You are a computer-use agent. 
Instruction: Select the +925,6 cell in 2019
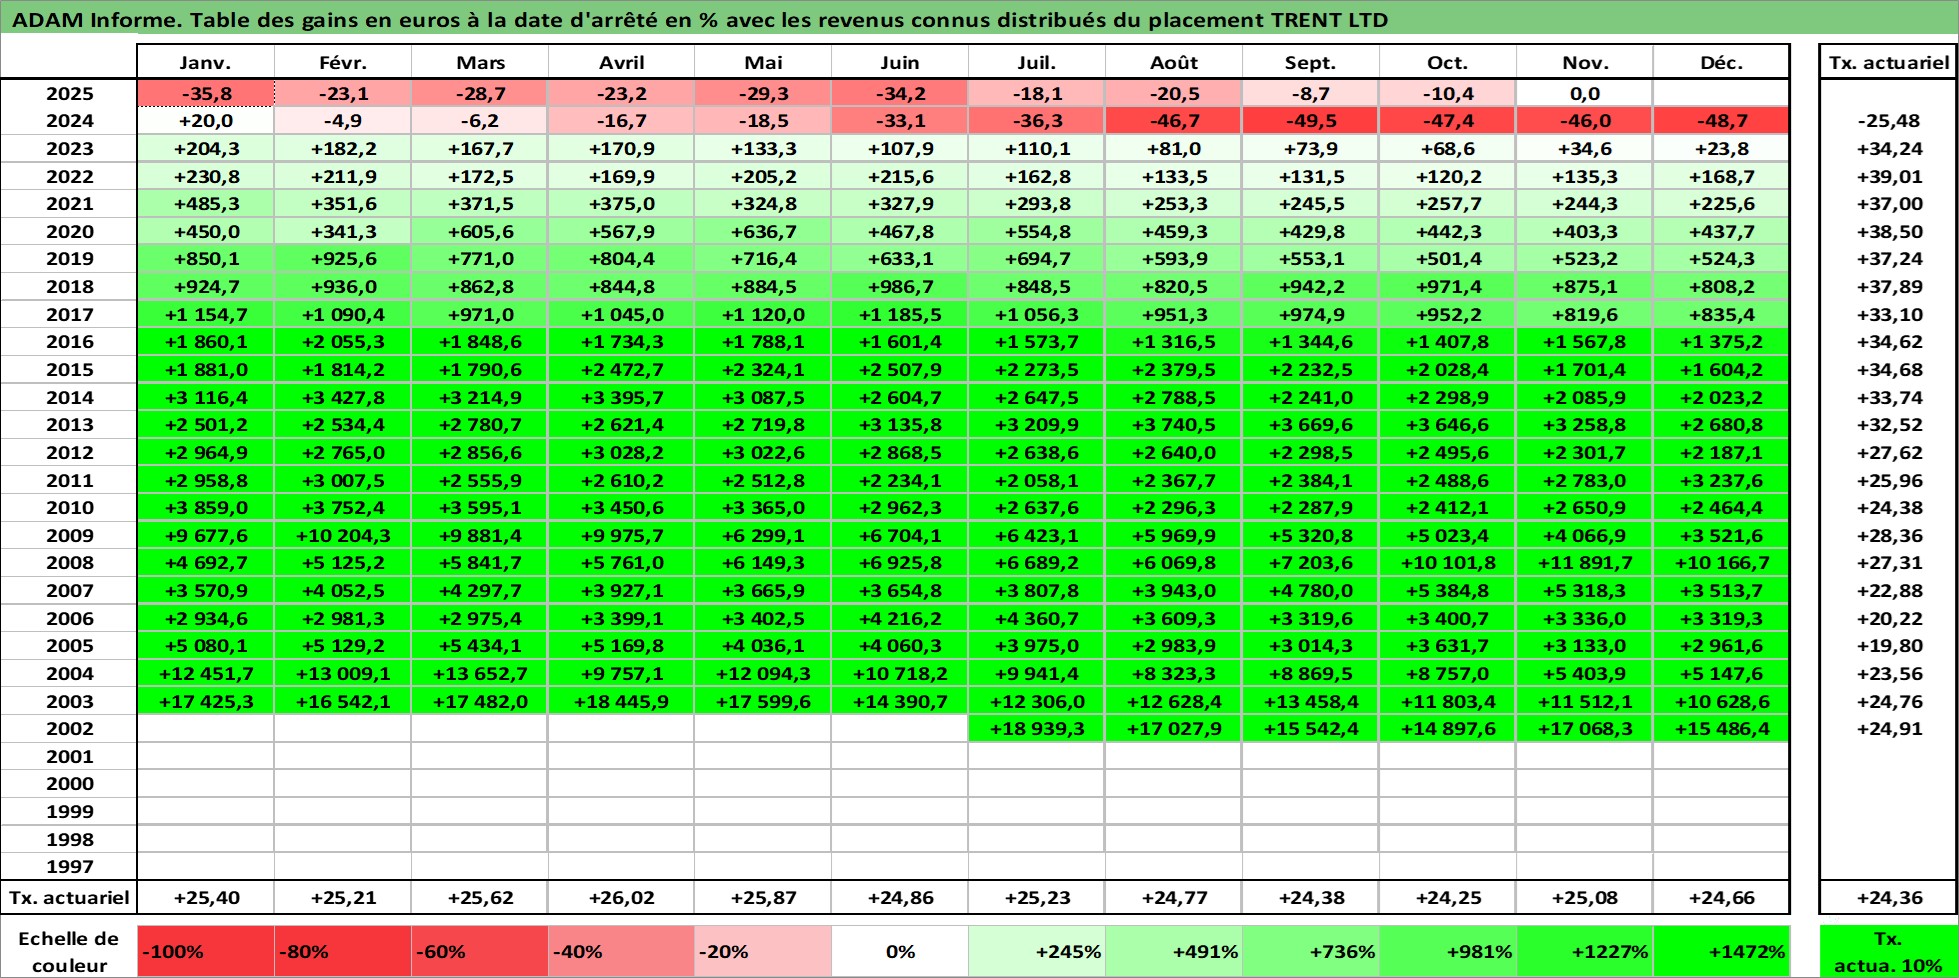click(343, 259)
